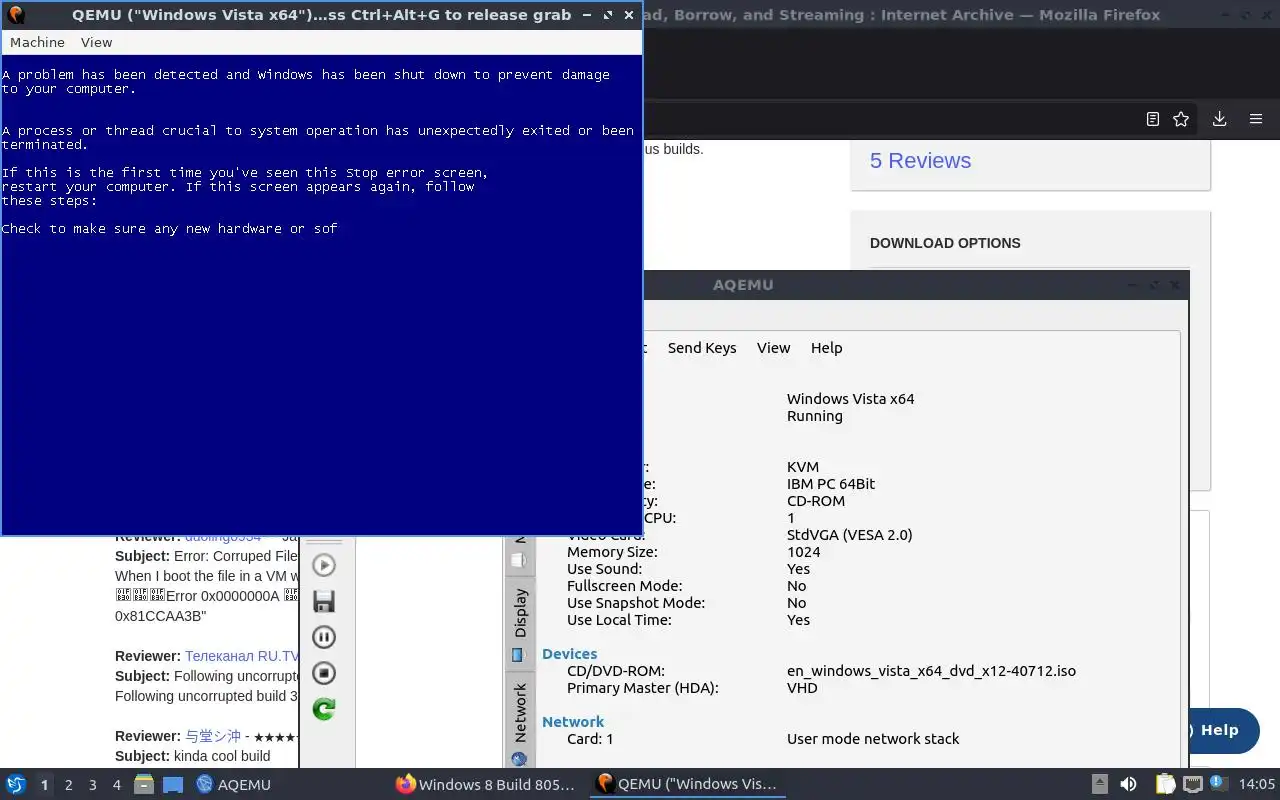
Task: Switch to workspace 1
Action: (x=44, y=785)
